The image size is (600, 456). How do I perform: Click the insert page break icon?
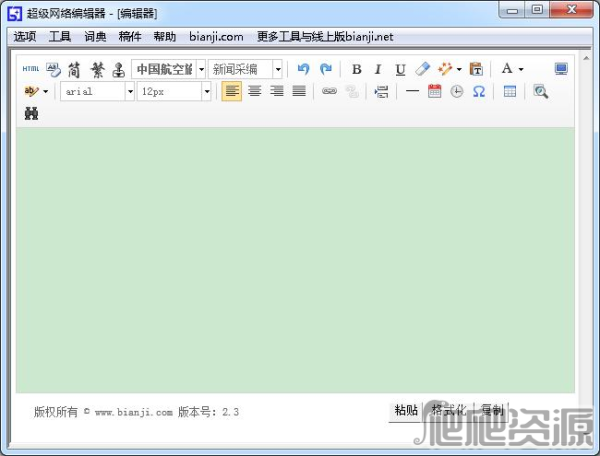[x=381, y=91]
